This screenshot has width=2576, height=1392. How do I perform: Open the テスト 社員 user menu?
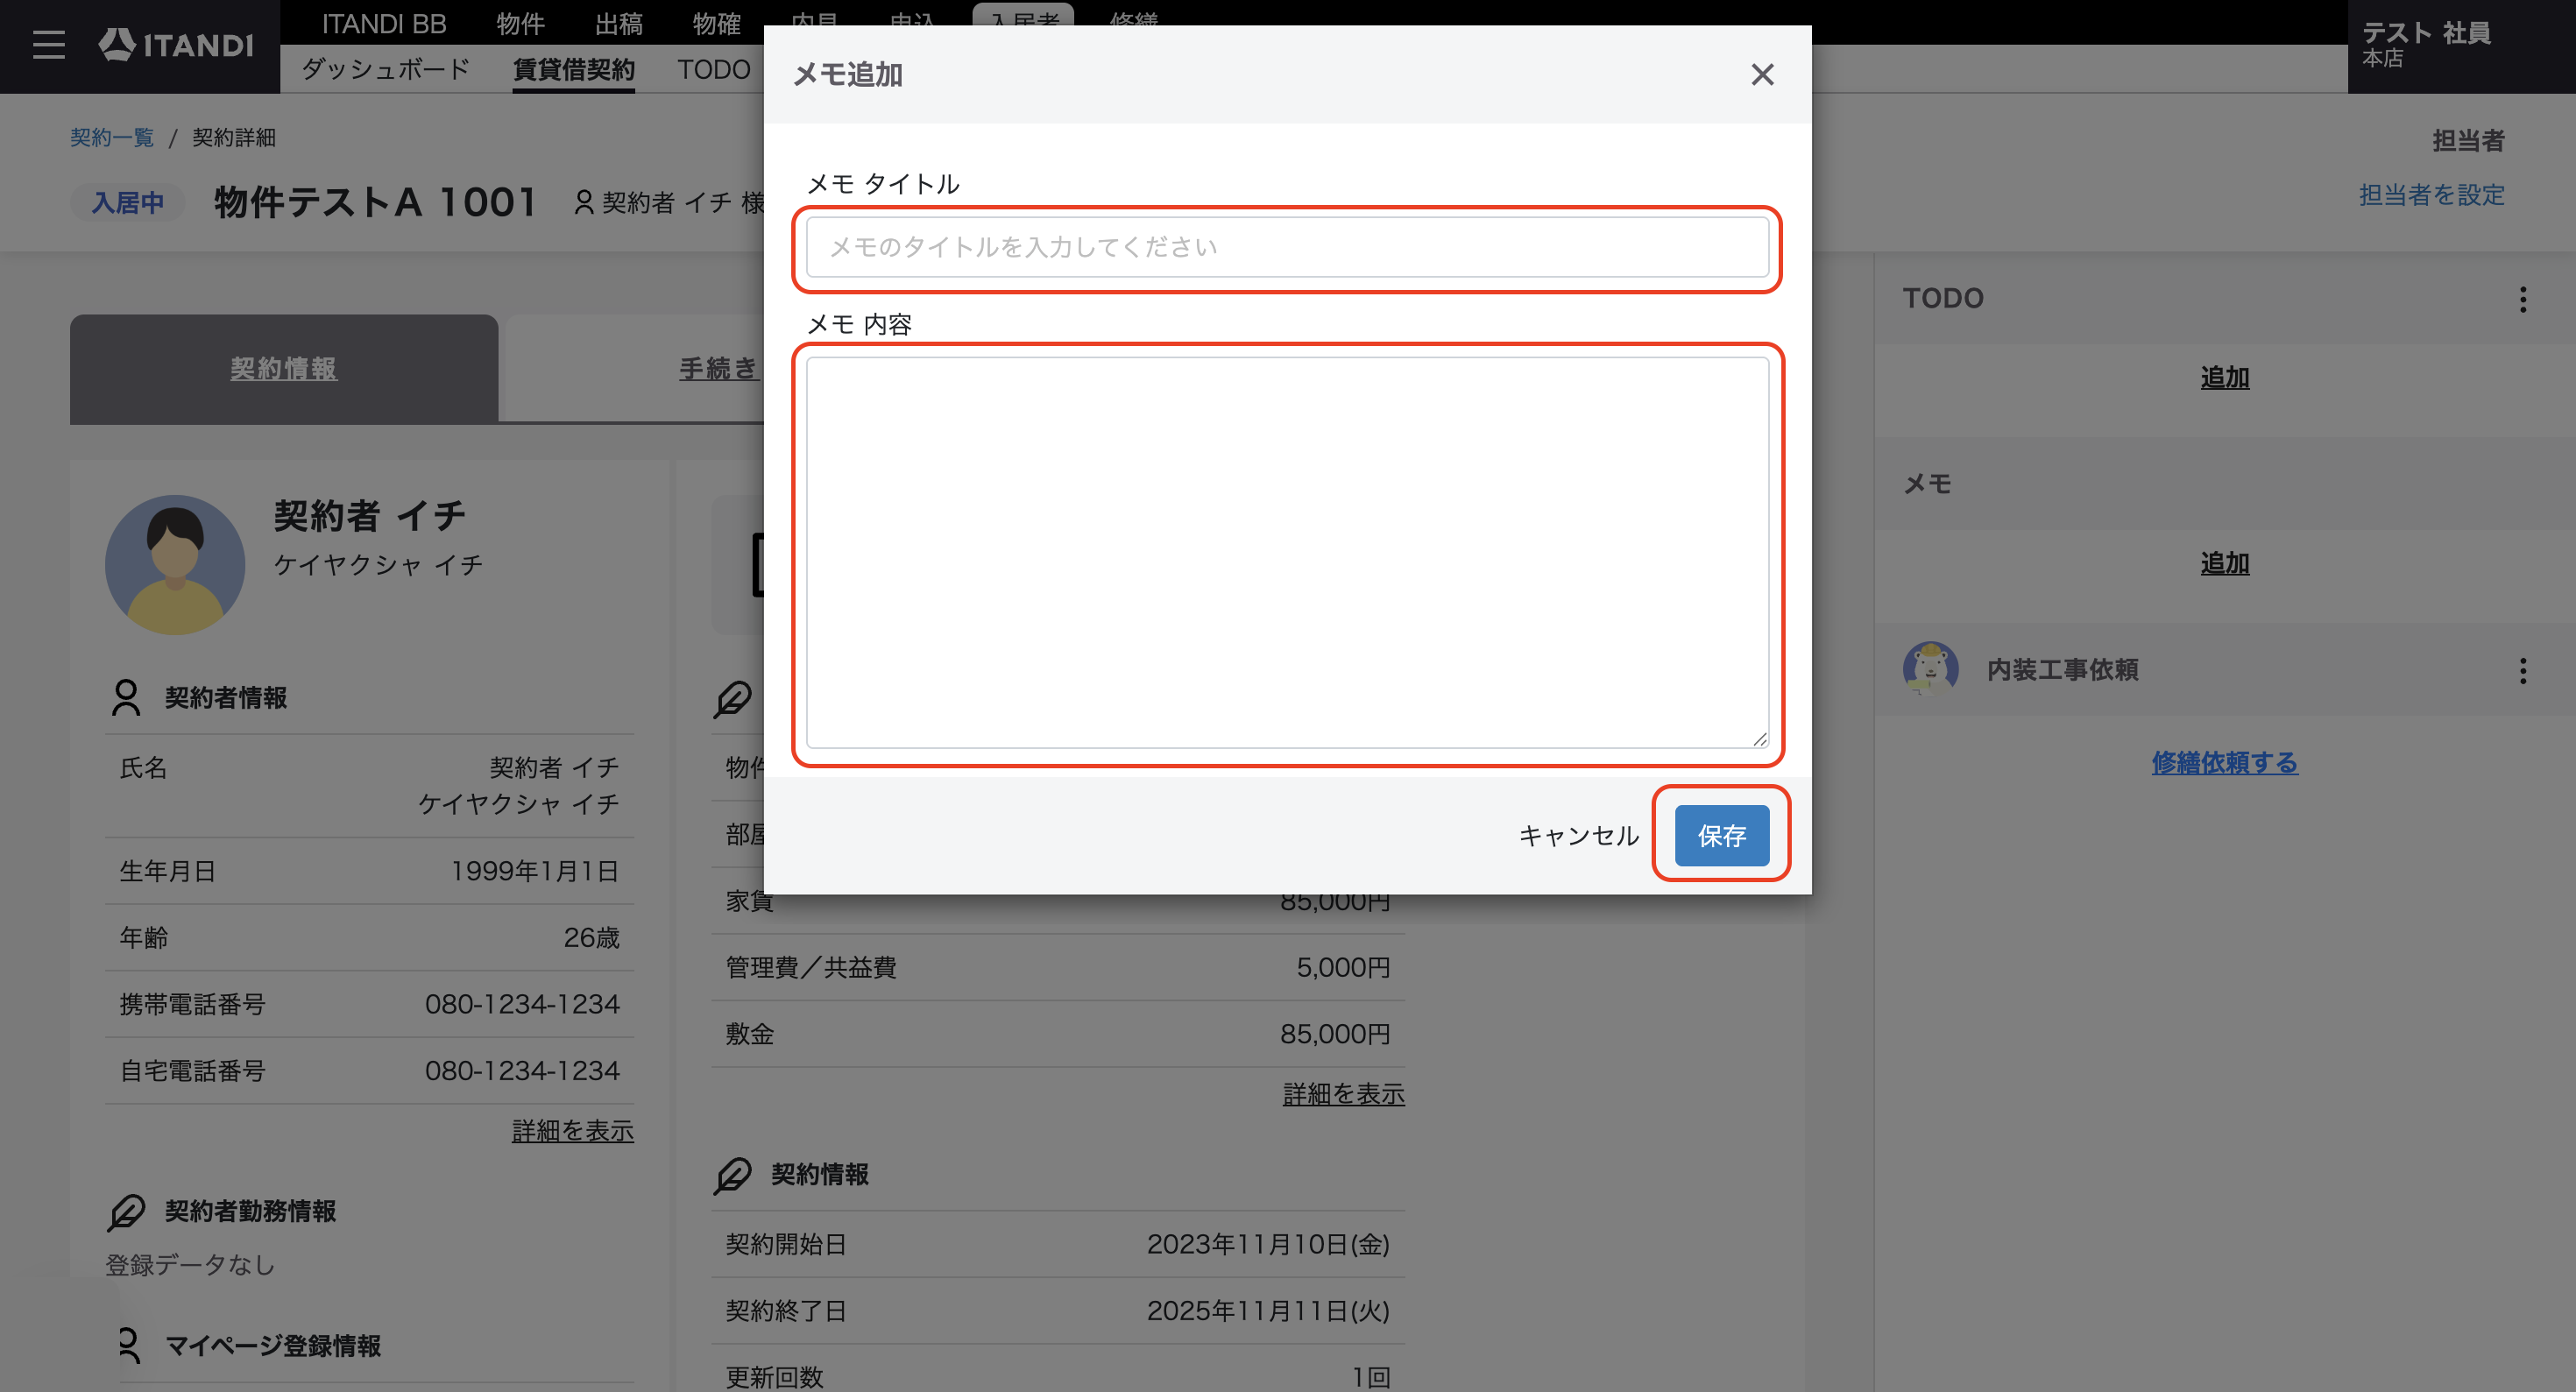(2460, 46)
